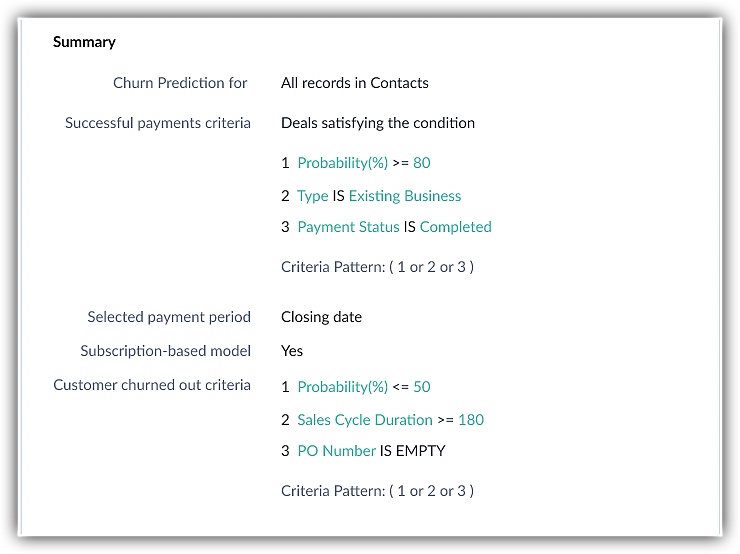The image size is (740, 554).
Task: Click the 180 duration value
Action: click(x=471, y=420)
